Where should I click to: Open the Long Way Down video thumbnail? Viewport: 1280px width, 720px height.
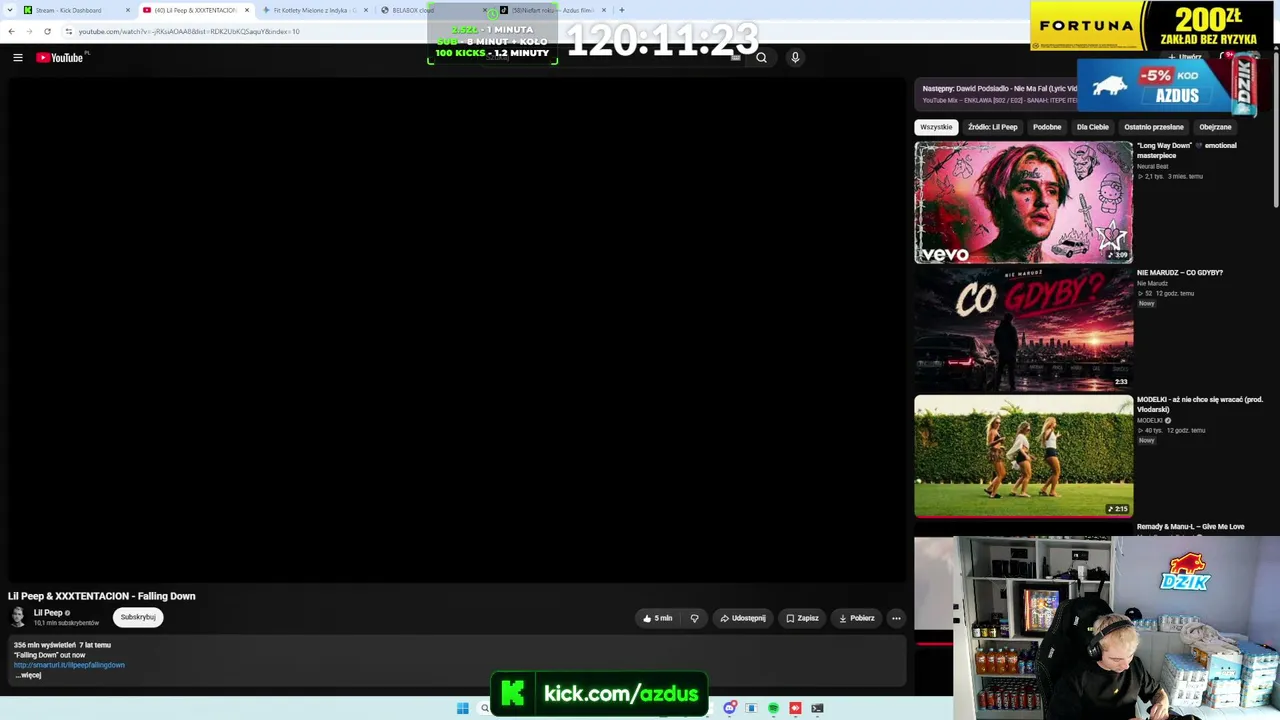[x=1023, y=202]
